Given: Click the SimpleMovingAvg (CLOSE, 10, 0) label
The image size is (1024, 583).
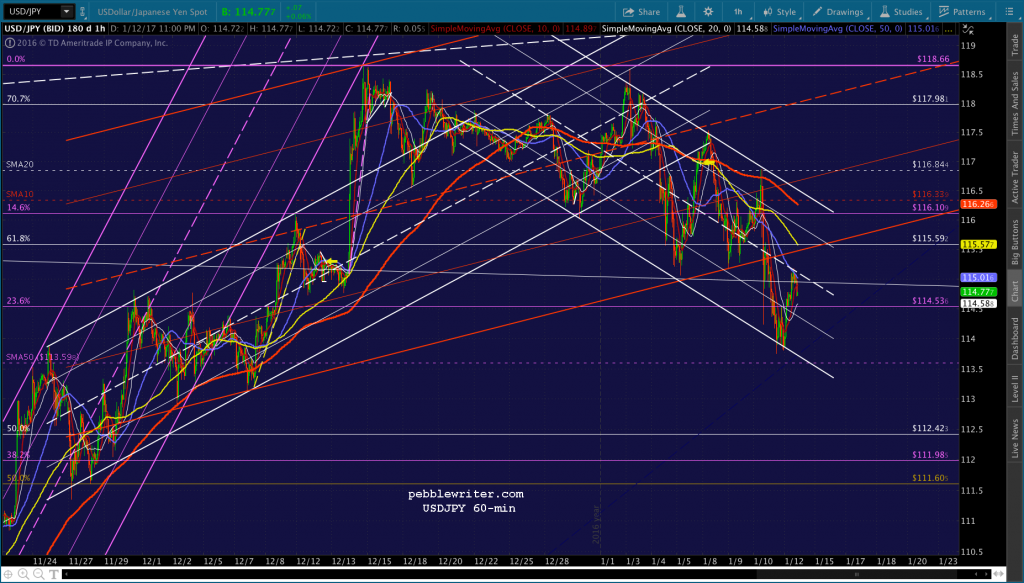Looking at the screenshot, I should (x=494, y=29).
